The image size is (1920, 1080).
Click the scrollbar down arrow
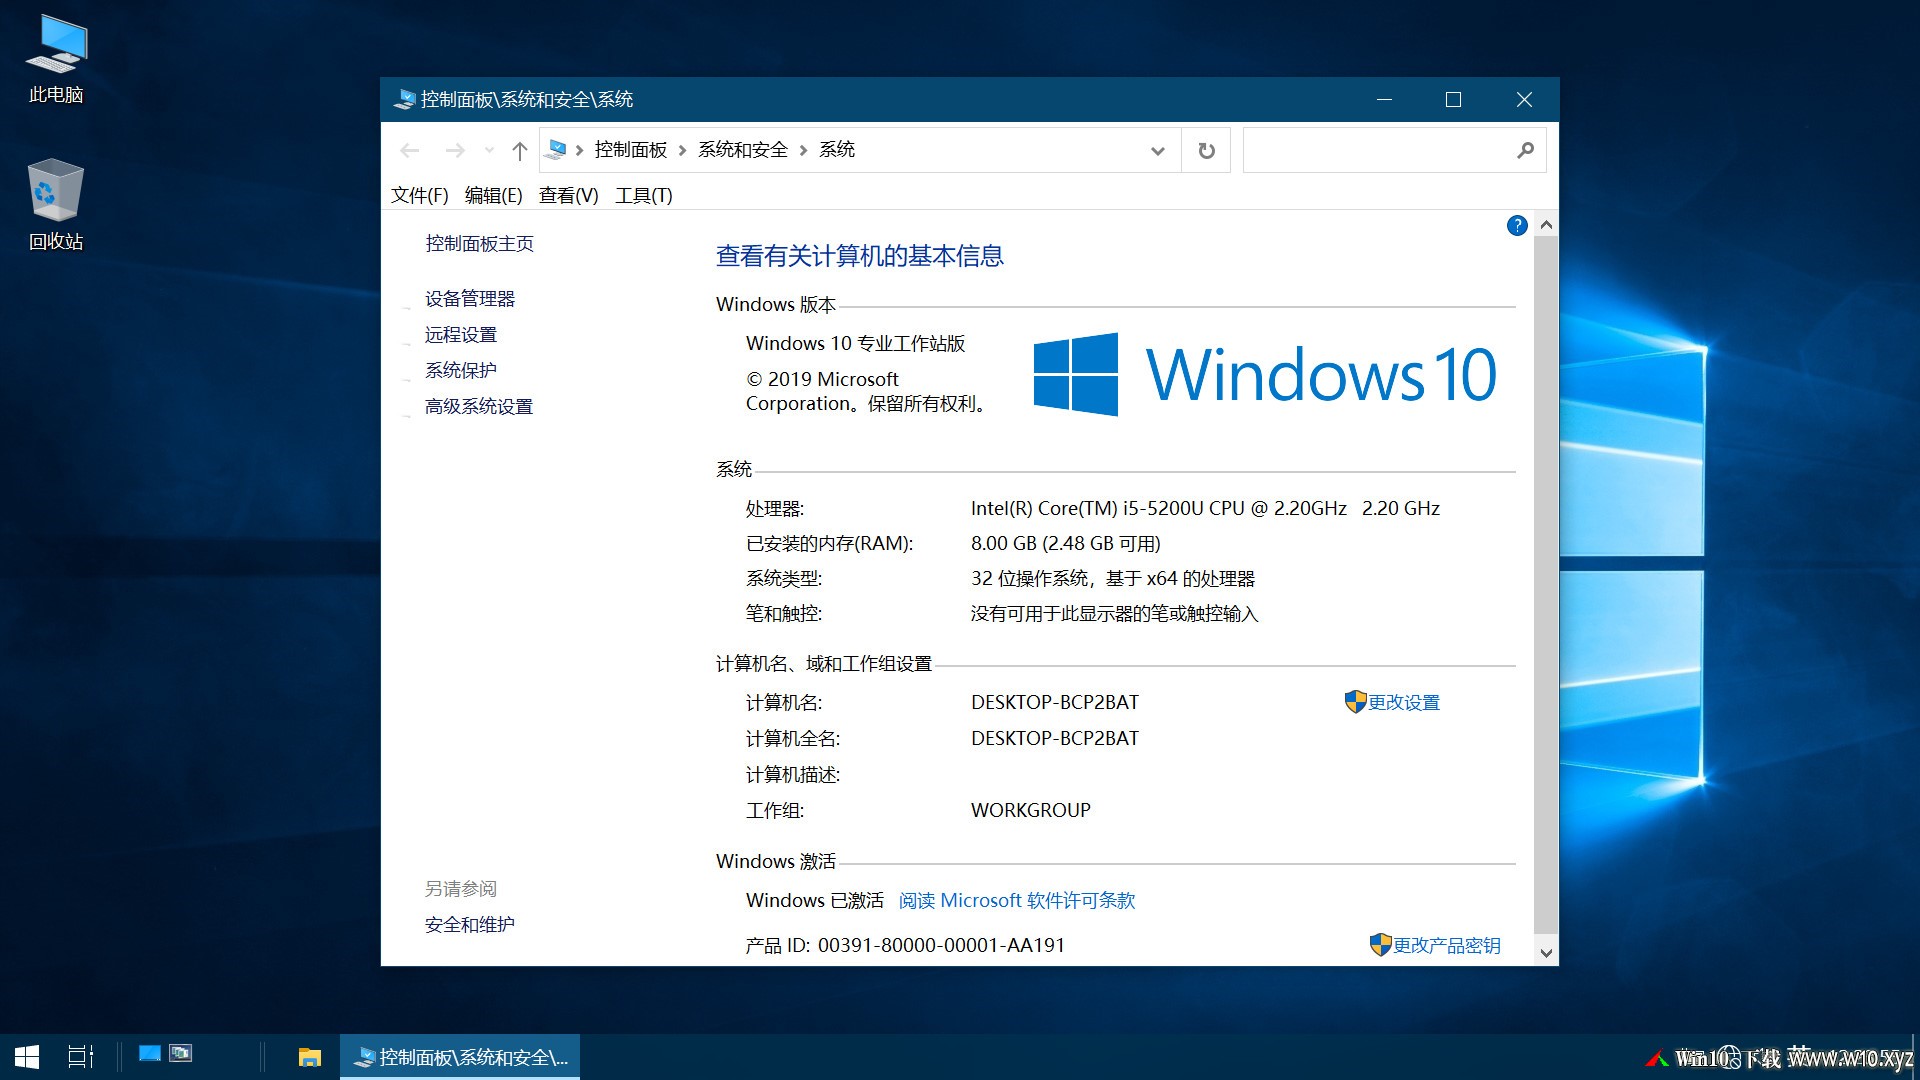(1546, 953)
